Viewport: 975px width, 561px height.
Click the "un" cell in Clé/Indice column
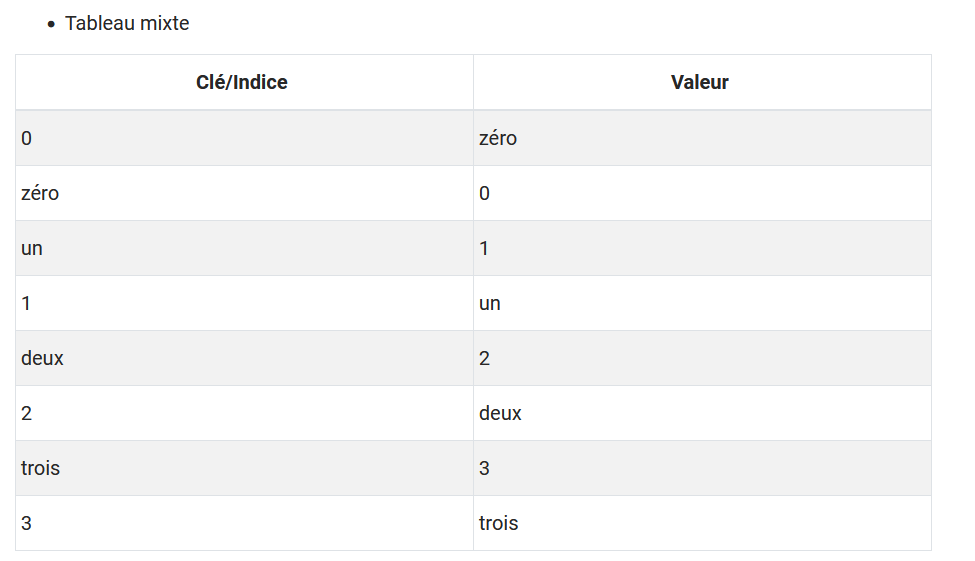(x=32, y=248)
